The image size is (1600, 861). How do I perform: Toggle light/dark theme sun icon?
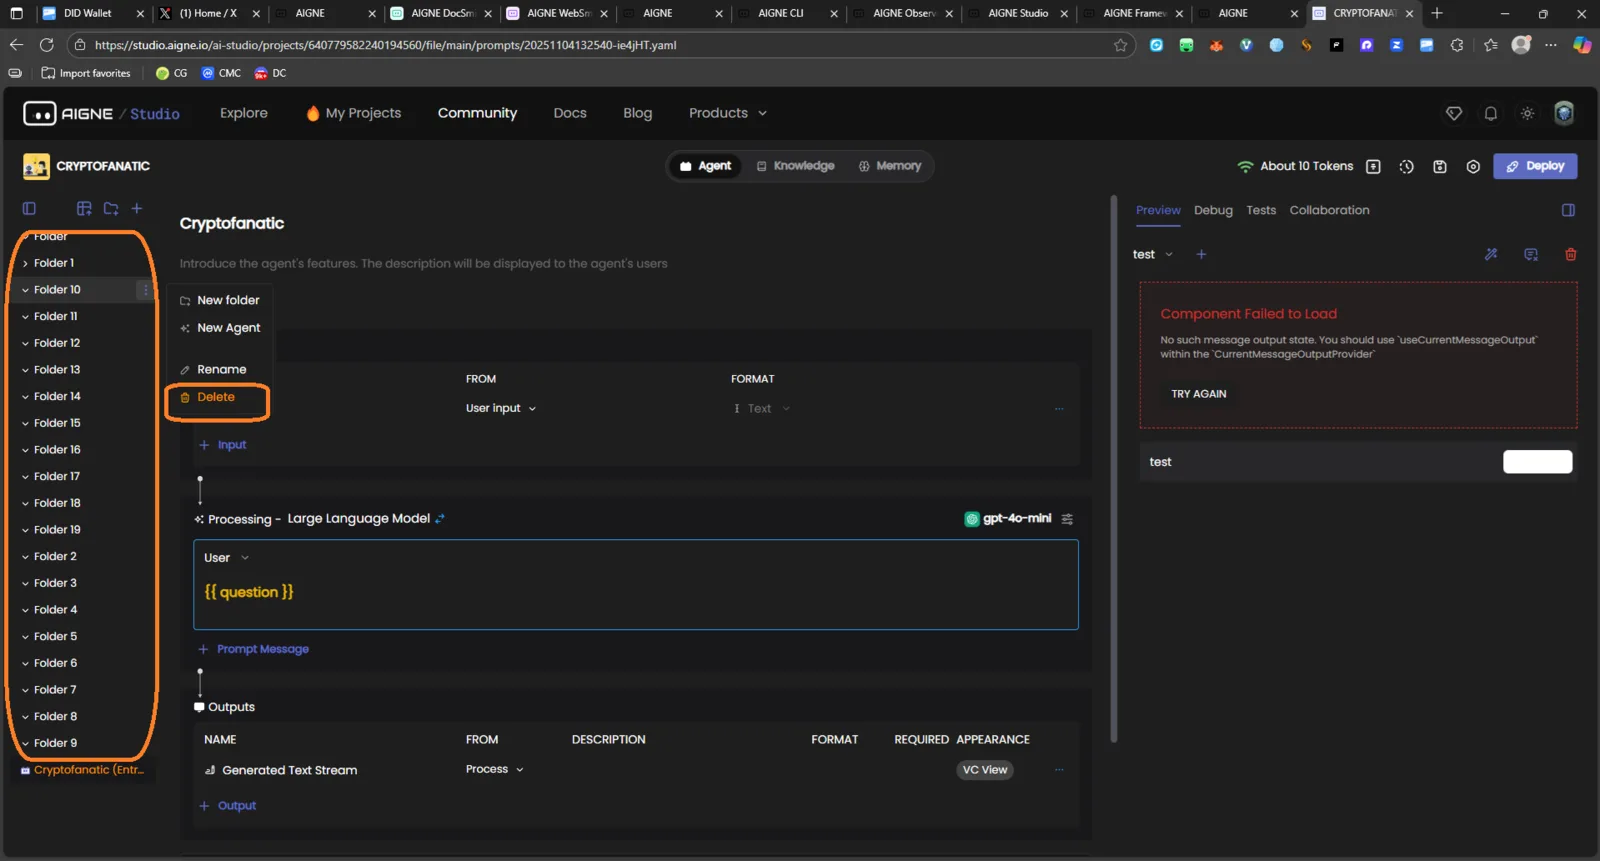[x=1527, y=114]
